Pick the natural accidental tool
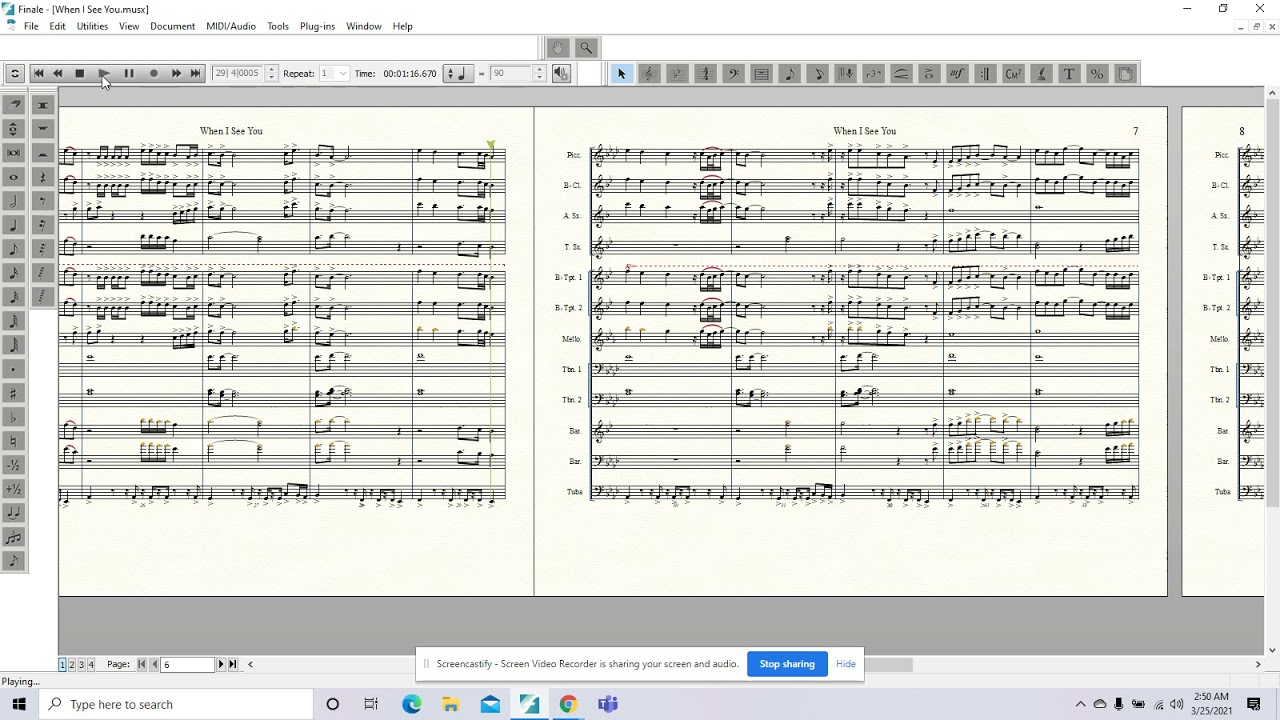 point(14,440)
